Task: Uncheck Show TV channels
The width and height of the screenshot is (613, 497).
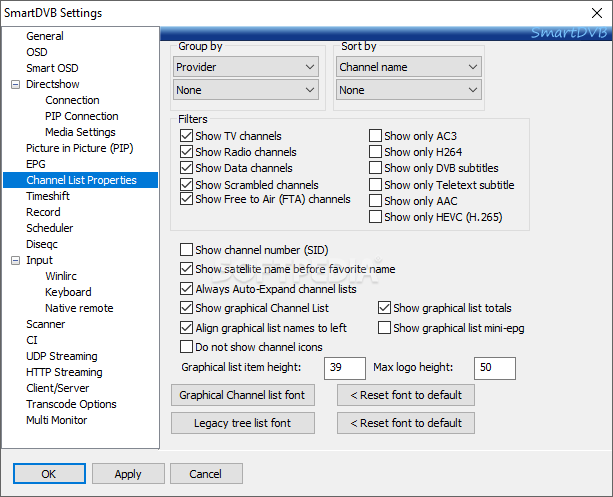Action: point(186,136)
